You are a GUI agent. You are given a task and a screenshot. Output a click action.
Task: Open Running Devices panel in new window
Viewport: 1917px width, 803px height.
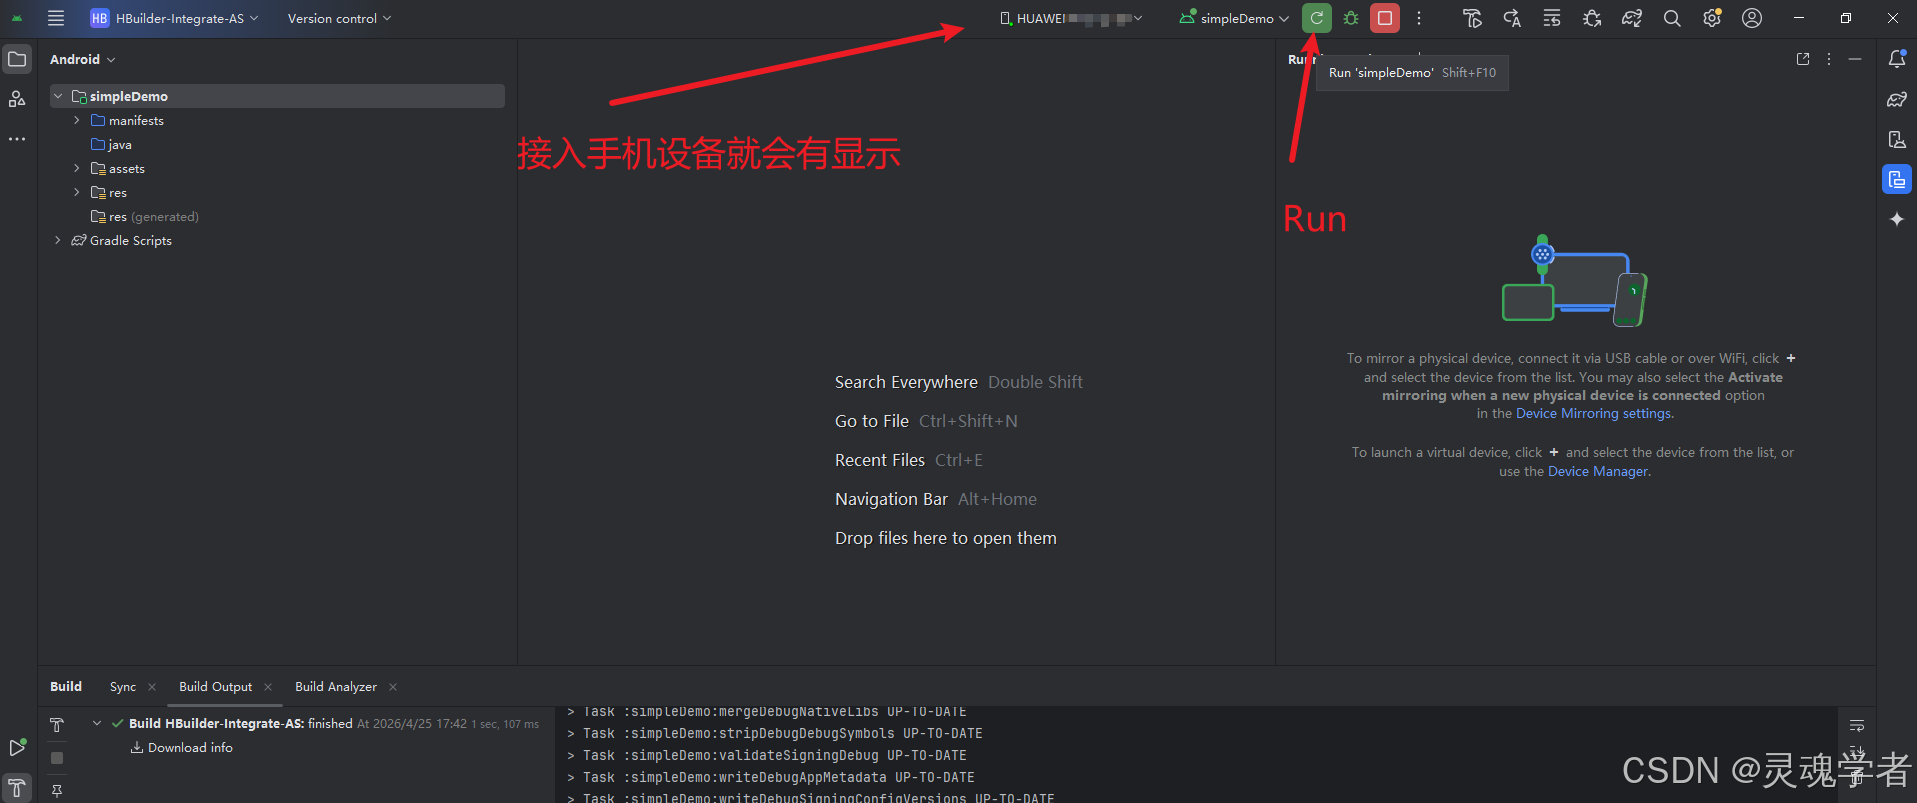[1803, 59]
